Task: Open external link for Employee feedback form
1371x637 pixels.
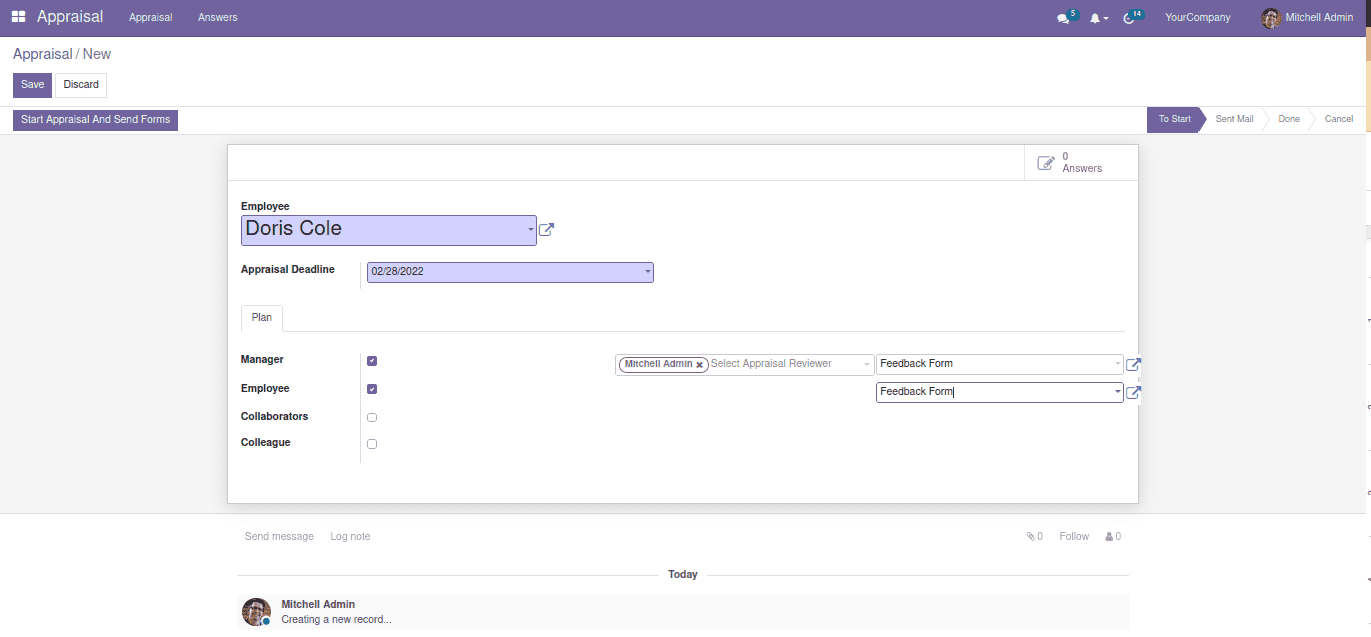Action: (1133, 393)
